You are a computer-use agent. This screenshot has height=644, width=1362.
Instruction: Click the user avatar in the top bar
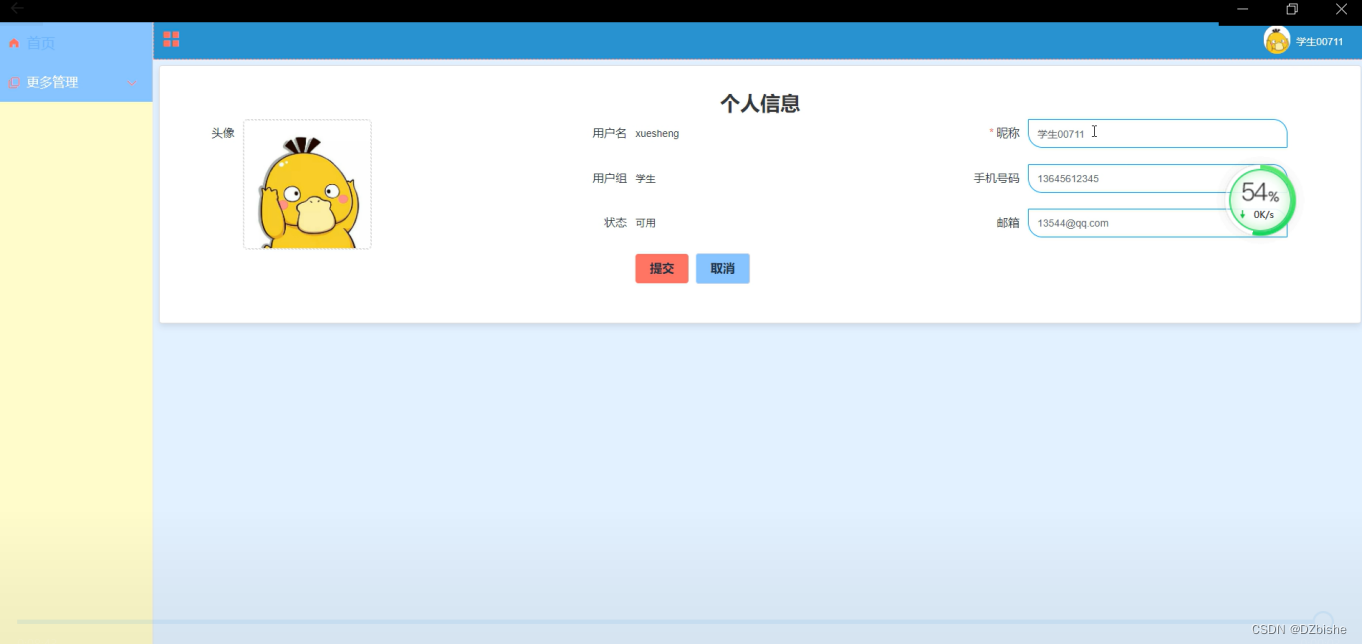[x=1277, y=40]
